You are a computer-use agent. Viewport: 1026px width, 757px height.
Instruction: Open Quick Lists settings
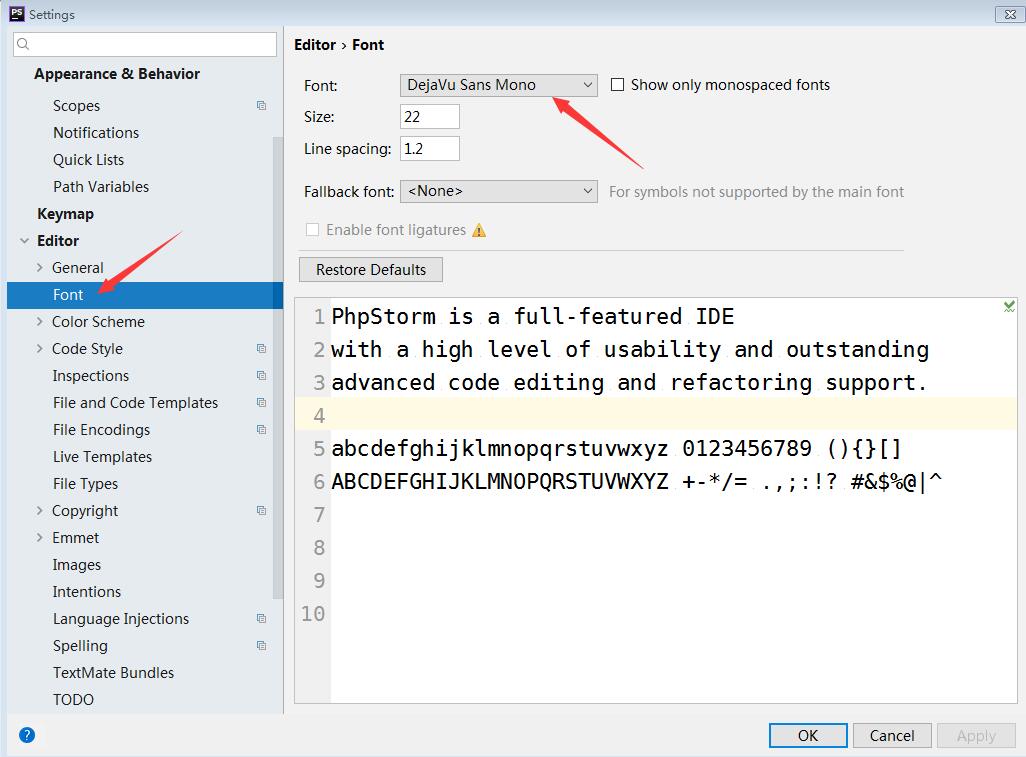pyautogui.click(x=88, y=160)
